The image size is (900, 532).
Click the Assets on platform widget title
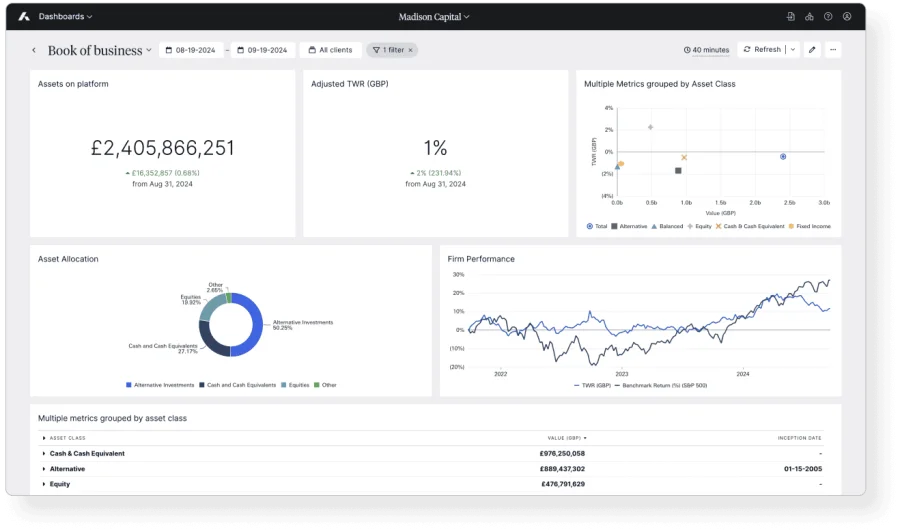pyautogui.click(x=73, y=84)
